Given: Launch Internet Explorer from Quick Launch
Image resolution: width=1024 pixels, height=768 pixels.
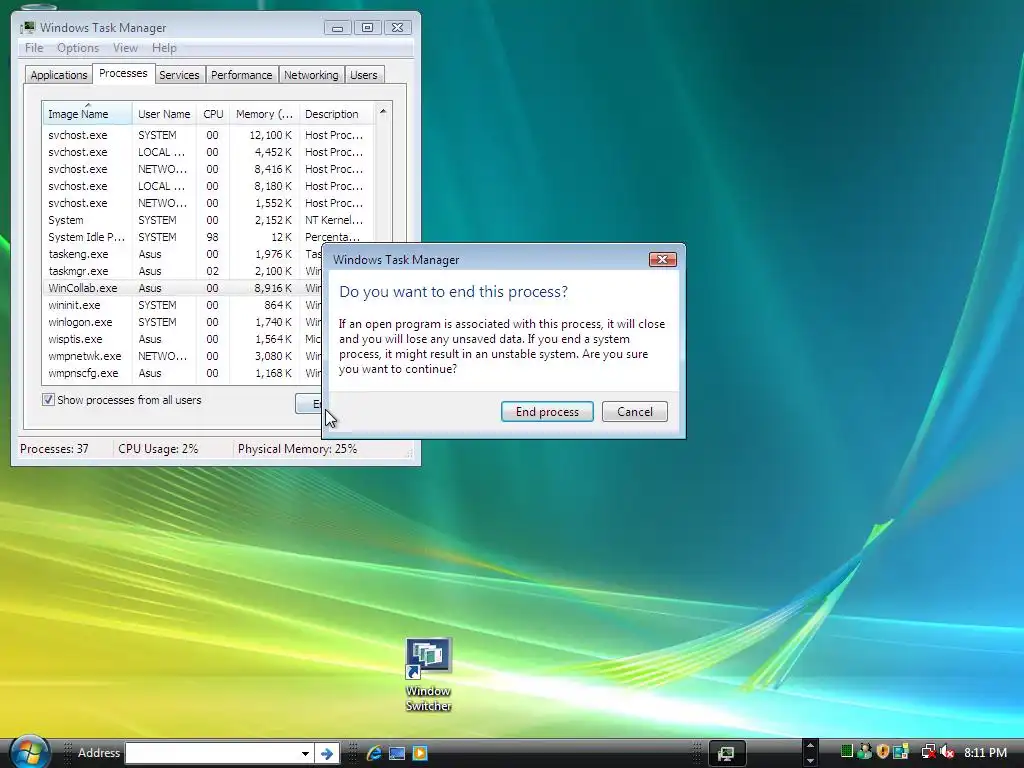Looking at the screenshot, I should (374, 753).
